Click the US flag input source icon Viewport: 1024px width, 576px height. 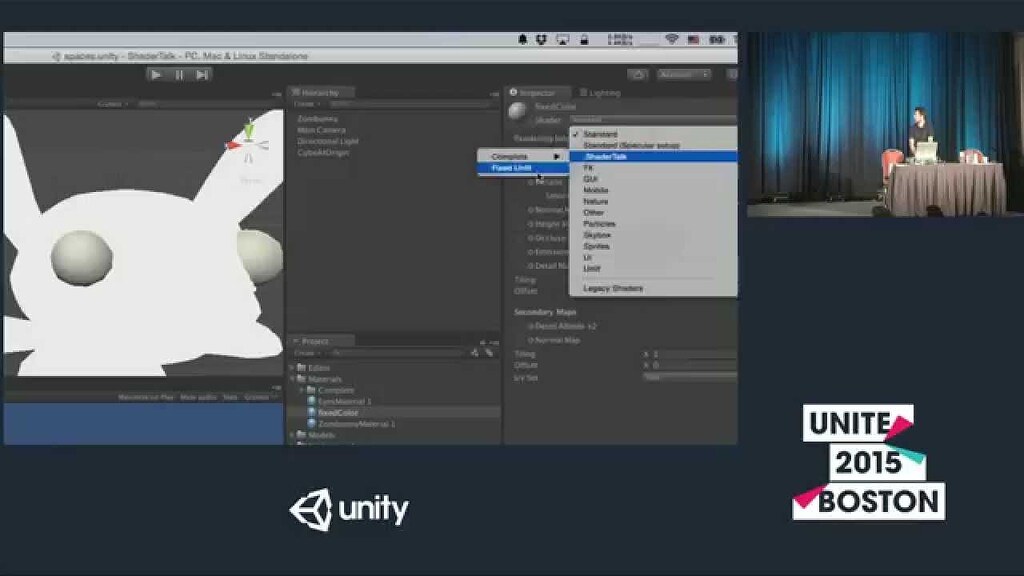pyautogui.click(x=694, y=40)
